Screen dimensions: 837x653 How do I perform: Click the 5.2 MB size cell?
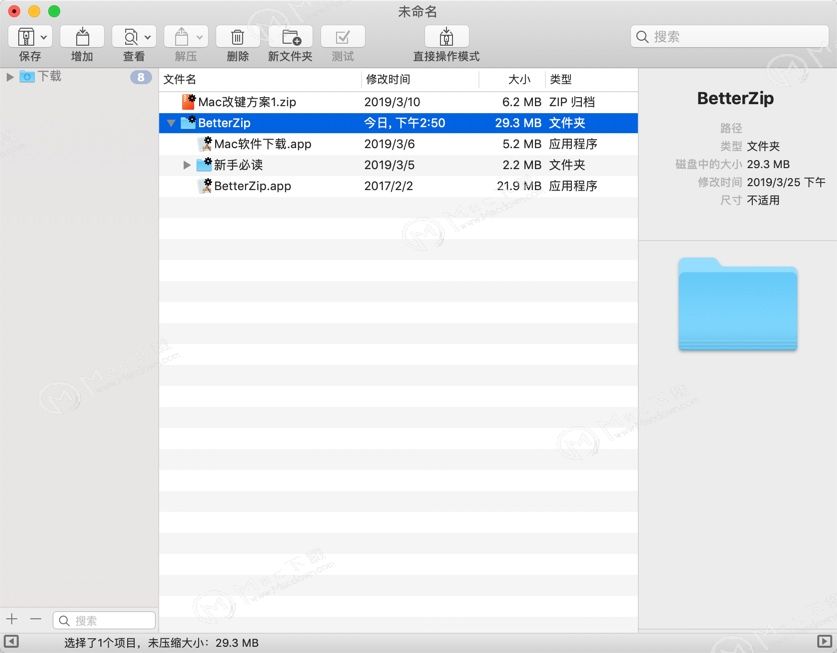tap(522, 144)
